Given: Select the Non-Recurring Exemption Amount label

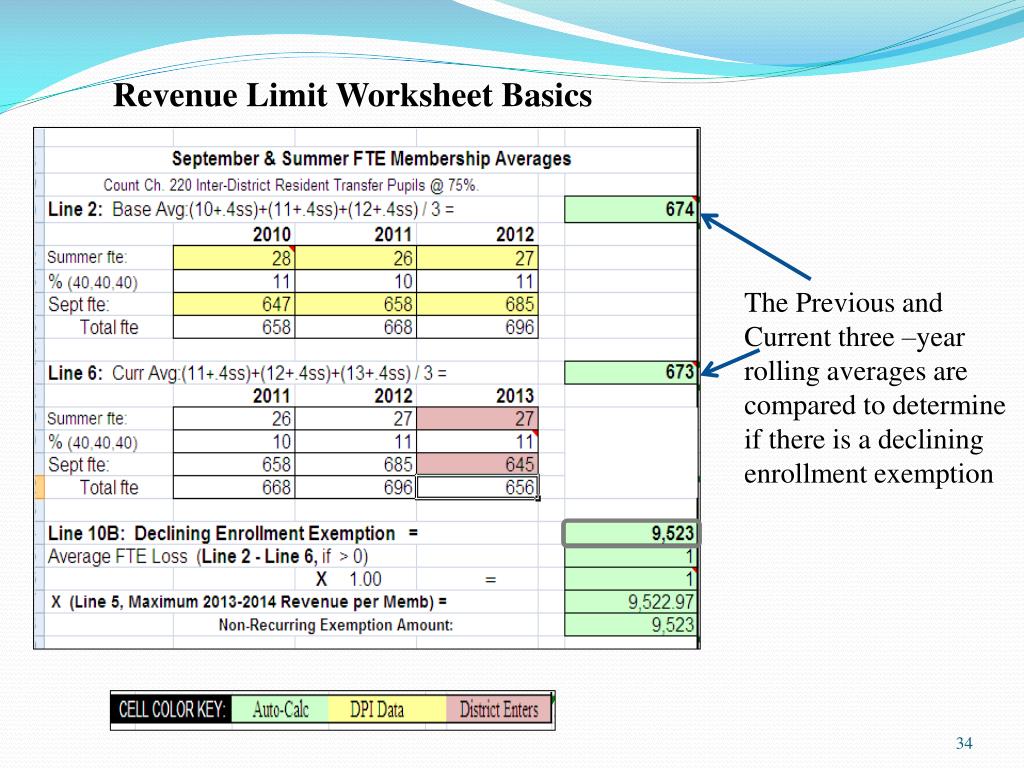Looking at the screenshot, I should [336, 625].
